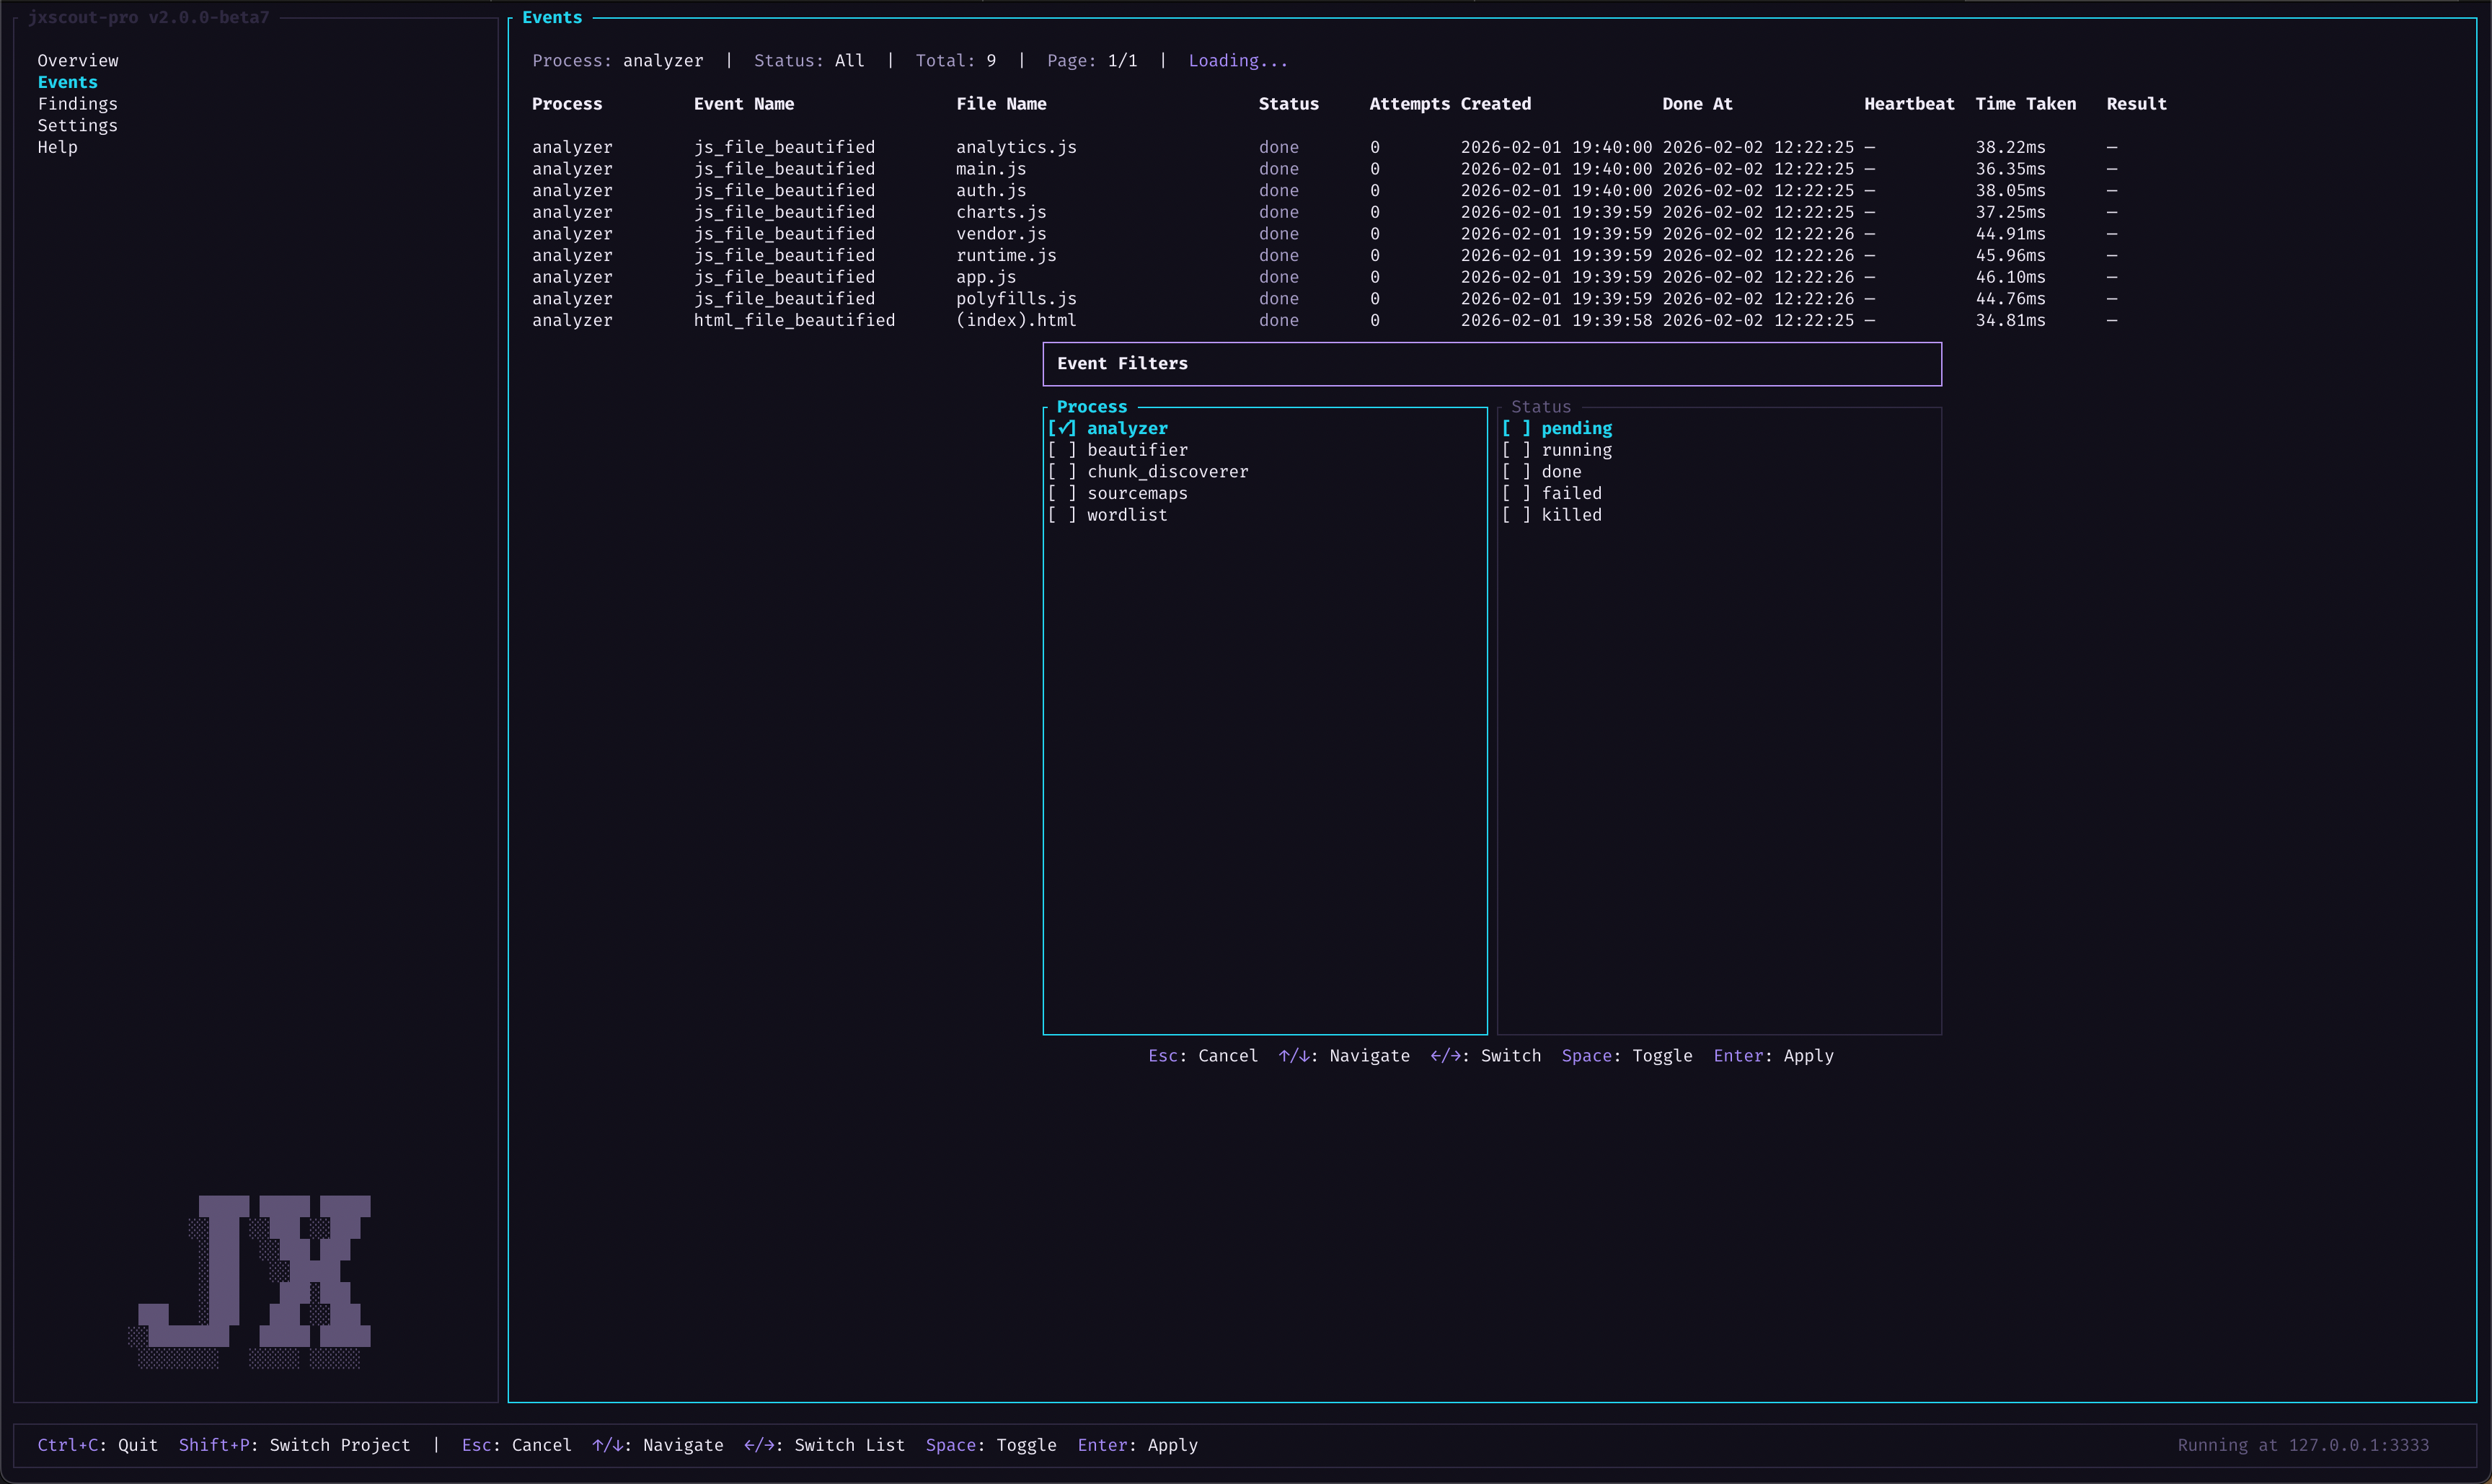This screenshot has height=1484, width=2492.
Task: Go to Findings in sidebar
Action: [x=78, y=104]
